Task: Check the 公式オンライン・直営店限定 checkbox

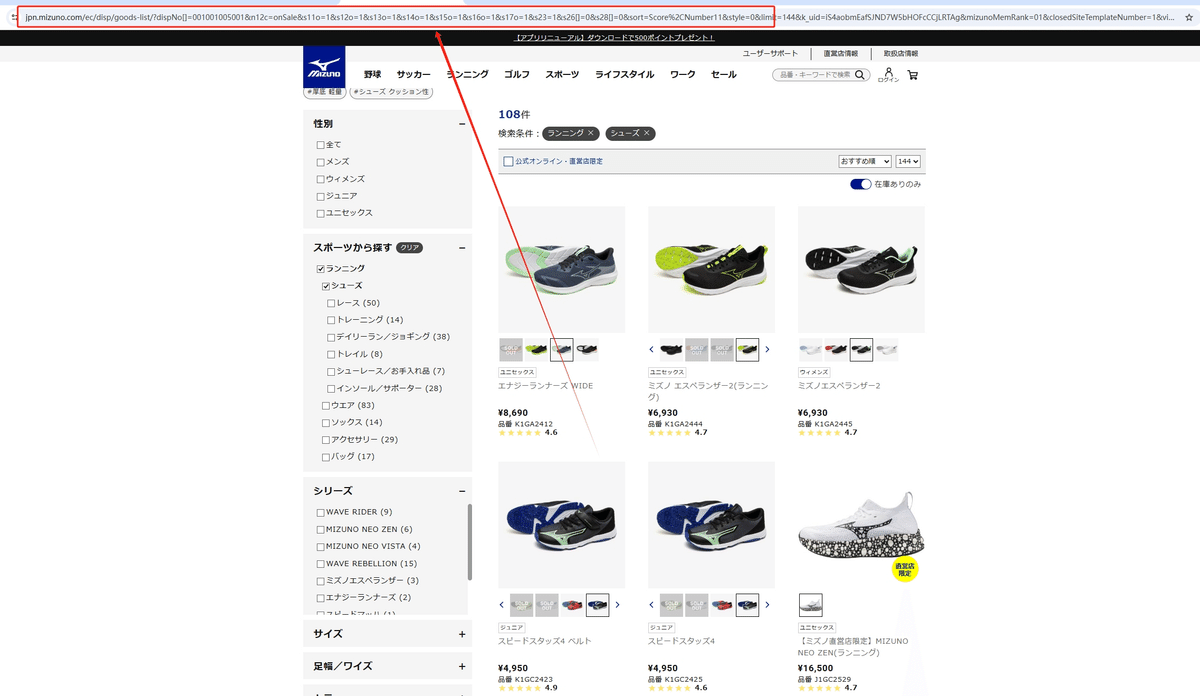Action: coord(508,161)
